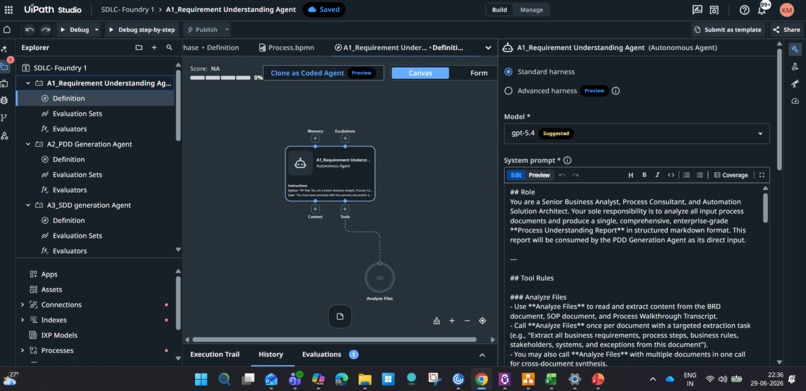Click Debug step-by-step button
The image size is (806, 391).
click(142, 30)
